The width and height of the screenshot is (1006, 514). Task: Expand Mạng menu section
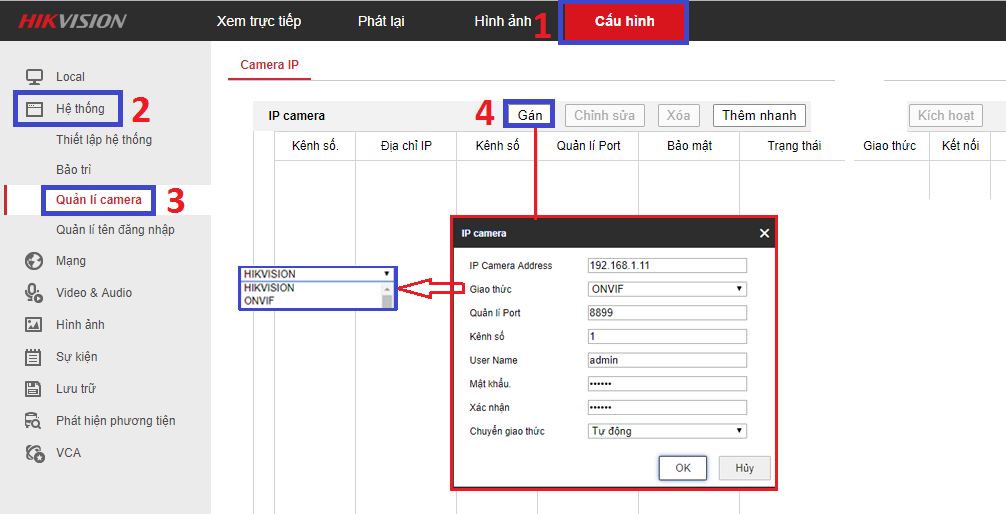click(x=71, y=261)
